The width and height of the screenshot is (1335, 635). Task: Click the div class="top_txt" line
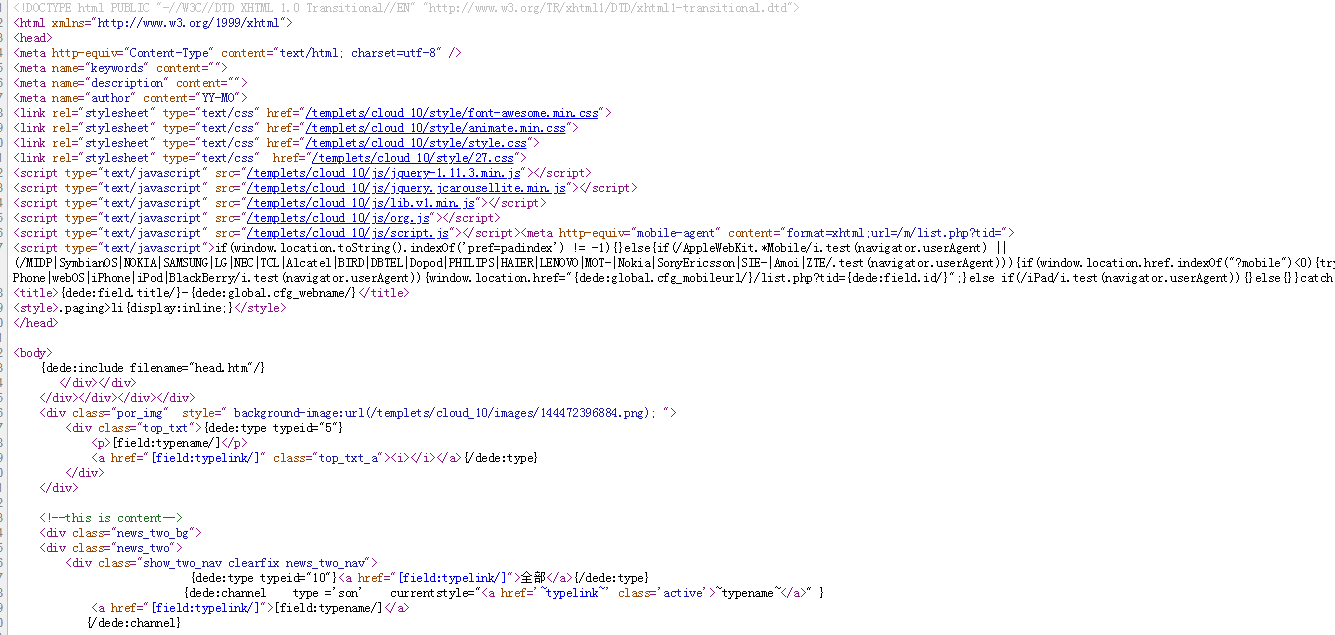[x=205, y=428]
